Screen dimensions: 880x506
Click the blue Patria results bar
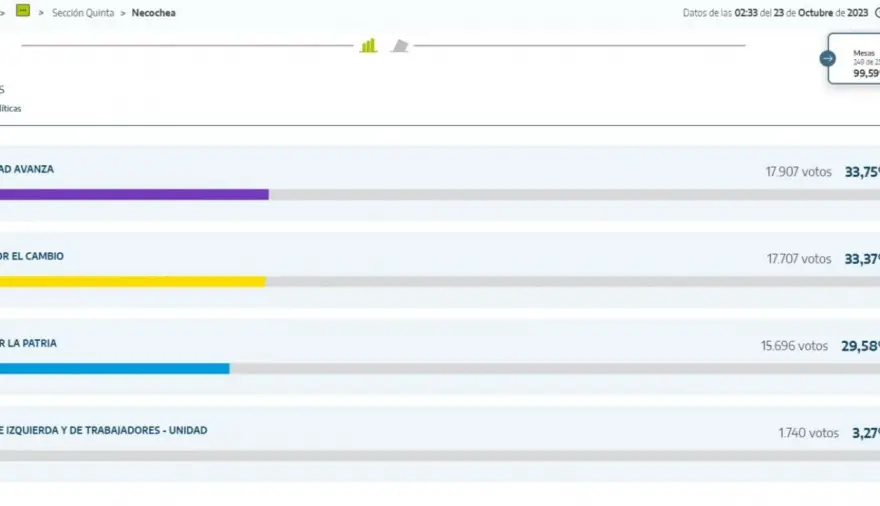(x=114, y=369)
